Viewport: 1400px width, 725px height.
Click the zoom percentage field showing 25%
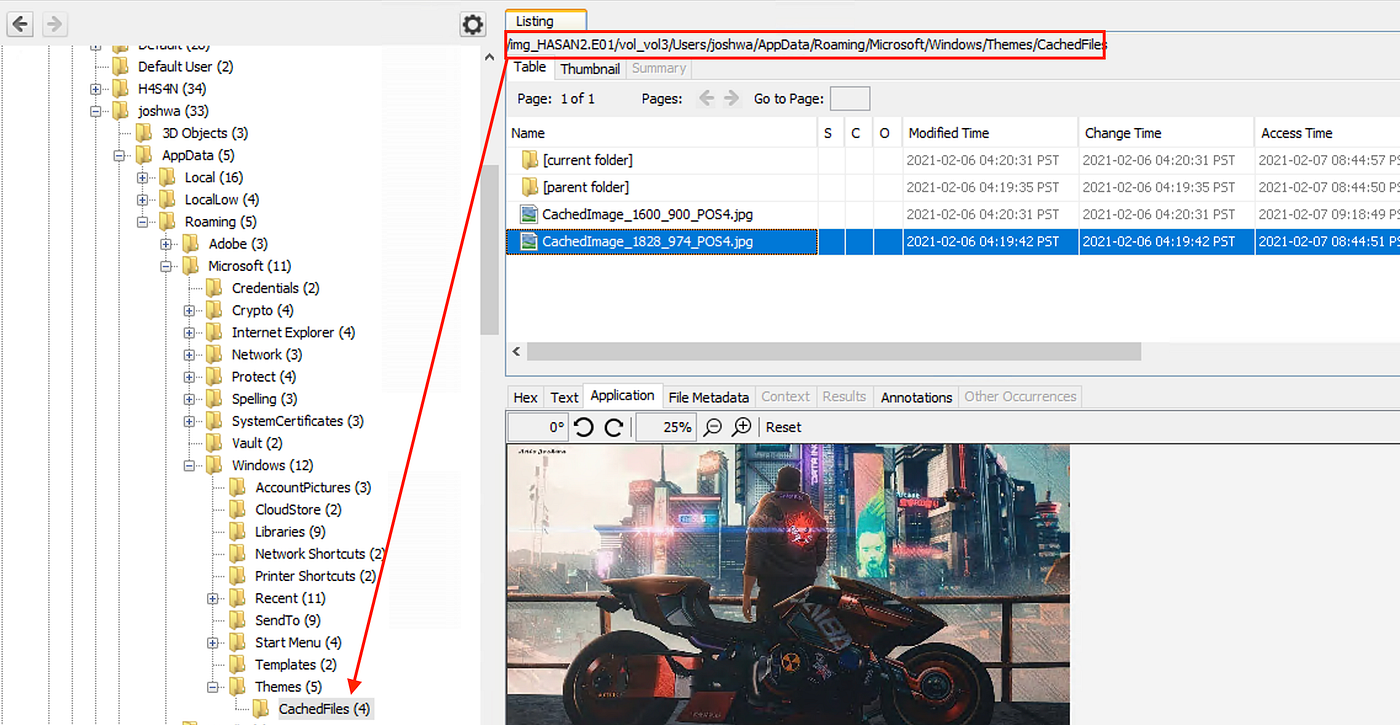pos(665,427)
